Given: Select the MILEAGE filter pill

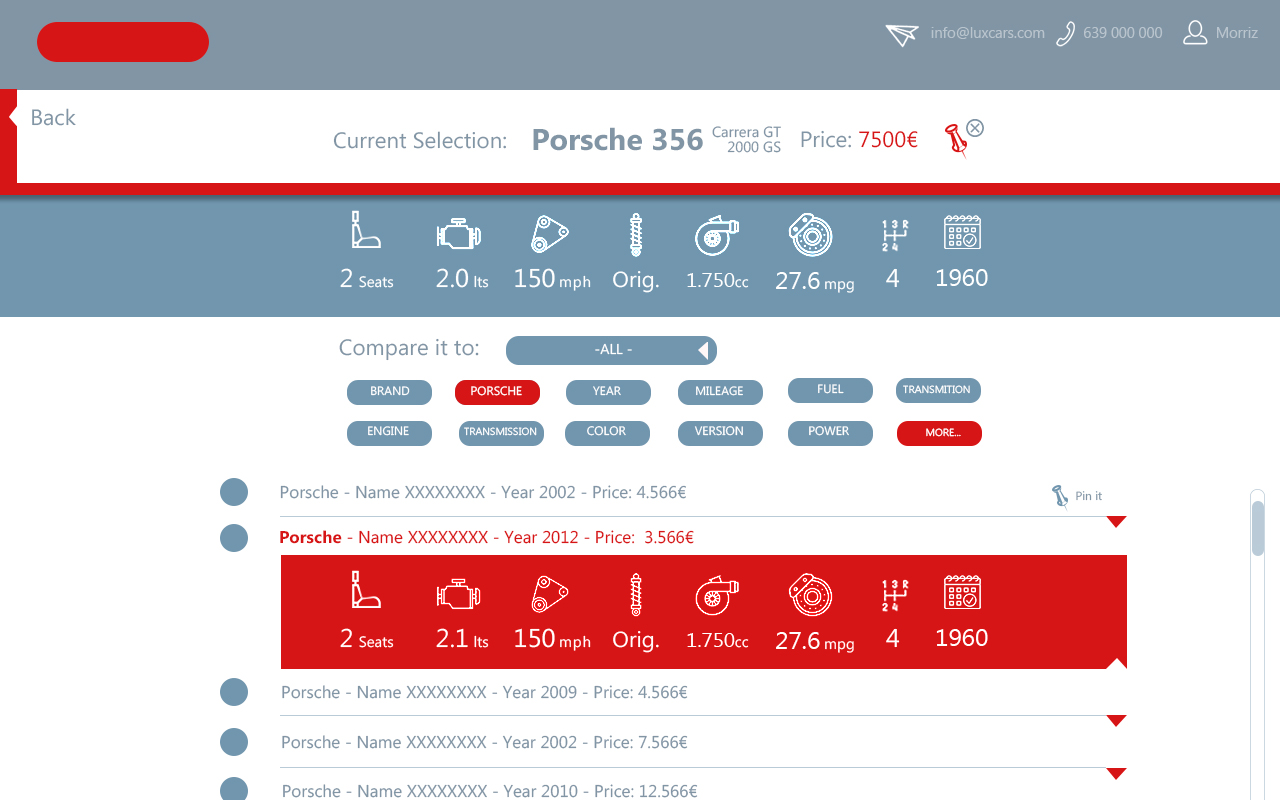Looking at the screenshot, I should (720, 392).
